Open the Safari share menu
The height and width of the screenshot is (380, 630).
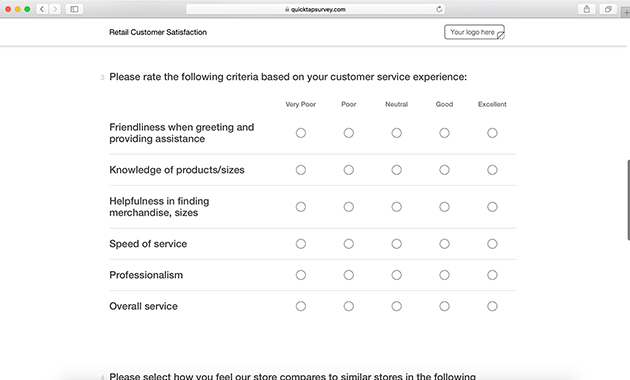click(x=587, y=9)
